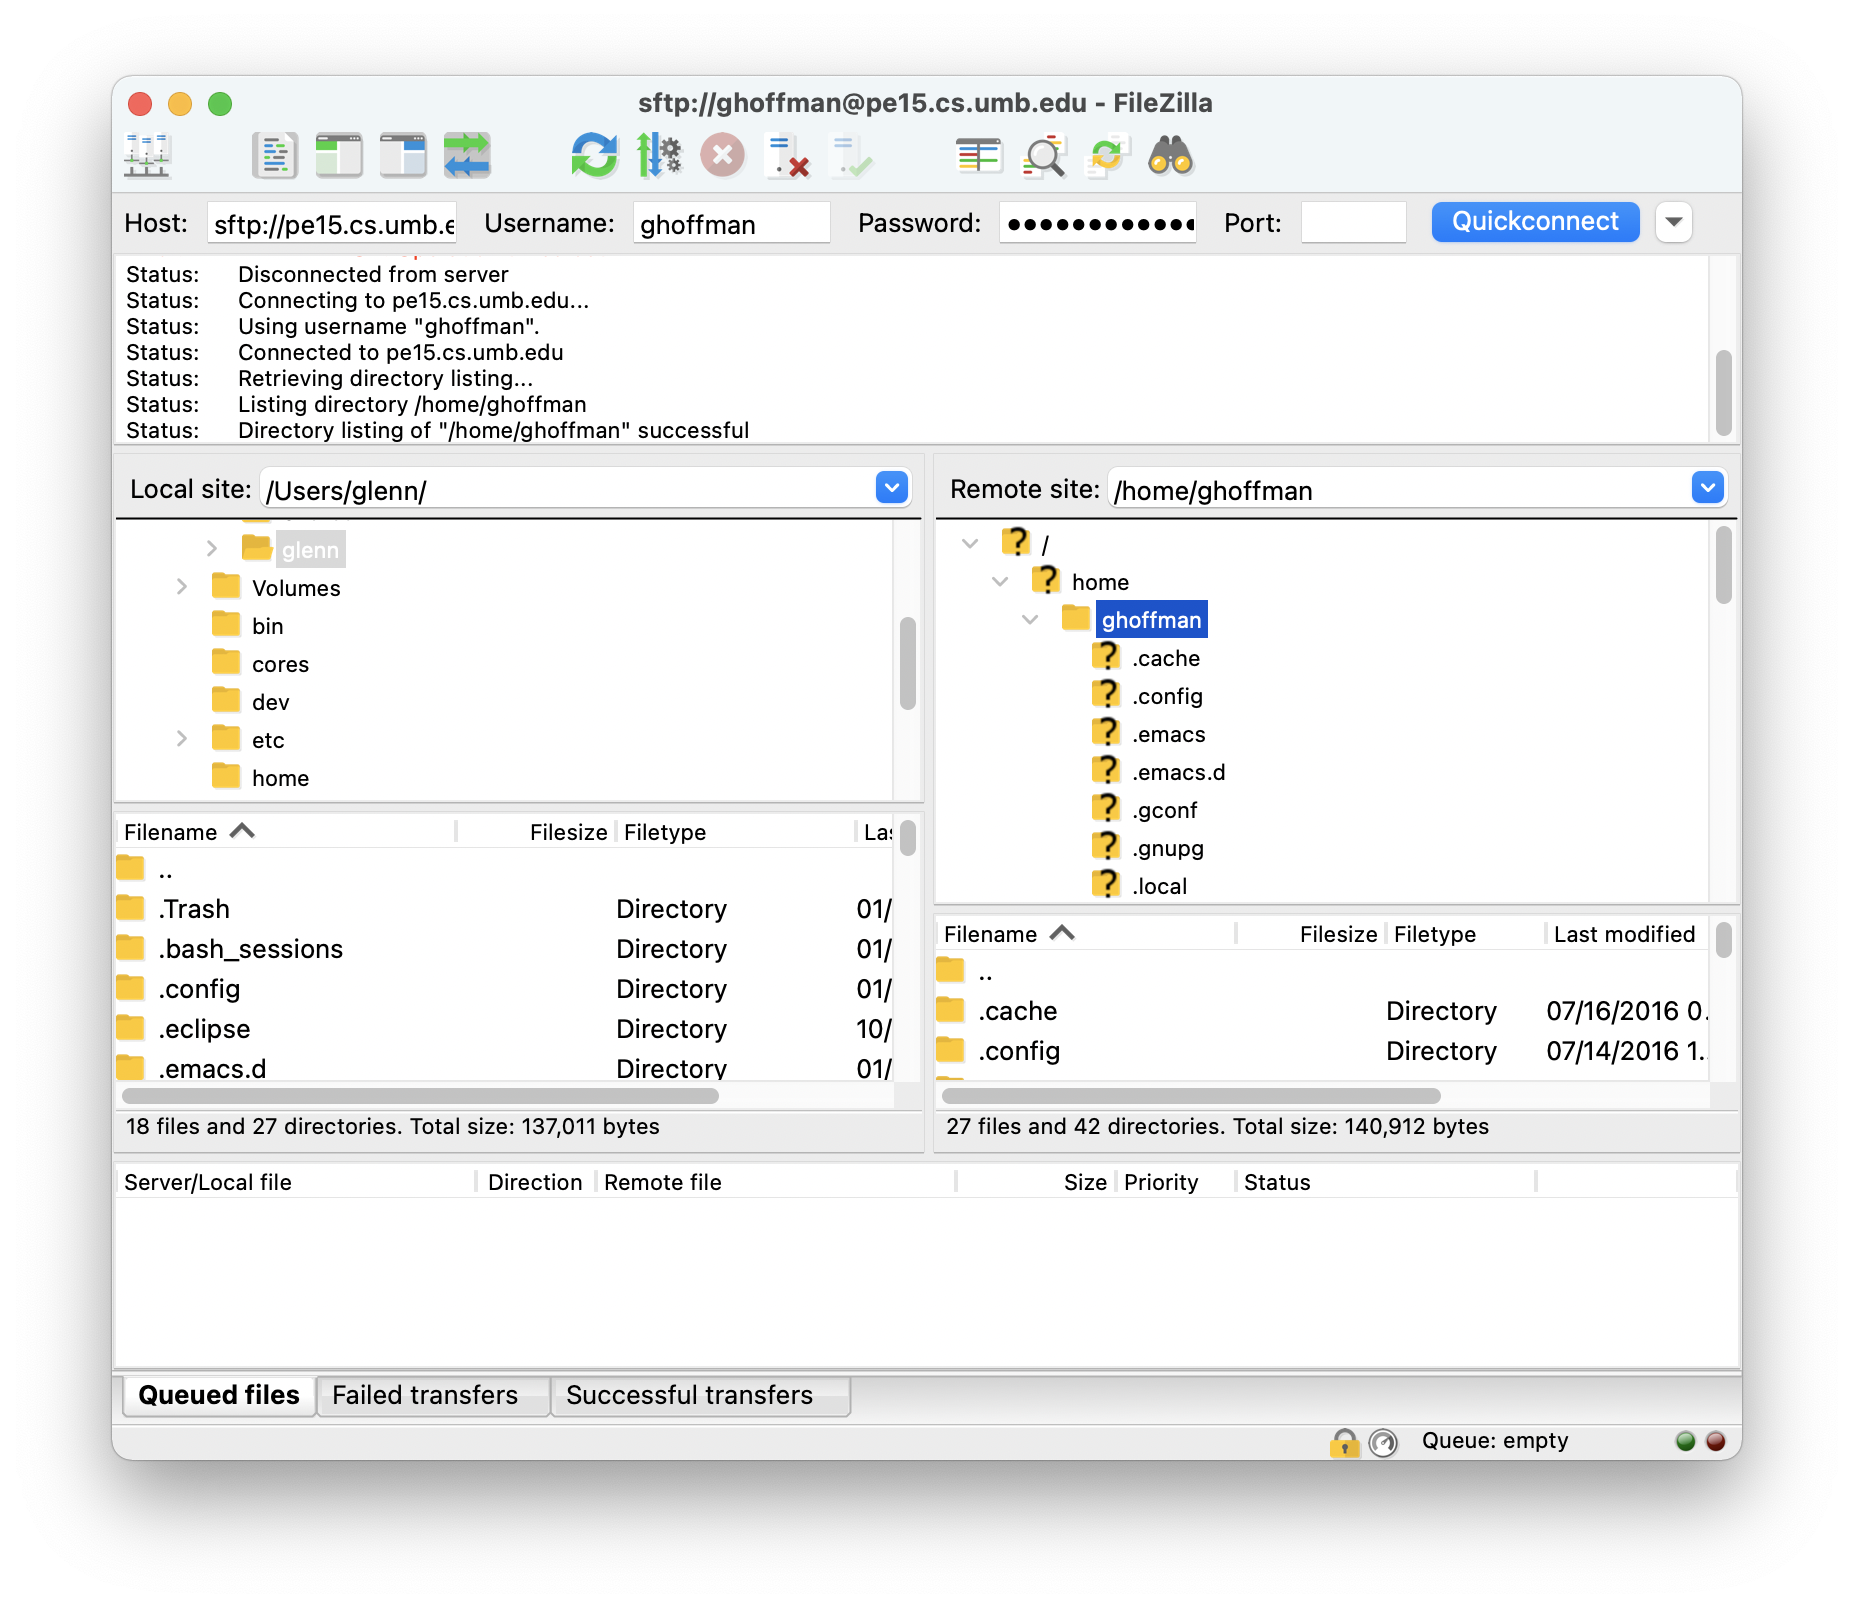This screenshot has width=1854, height=1608.
Task: Click the Password field
Action: (x=1098, y=223)
